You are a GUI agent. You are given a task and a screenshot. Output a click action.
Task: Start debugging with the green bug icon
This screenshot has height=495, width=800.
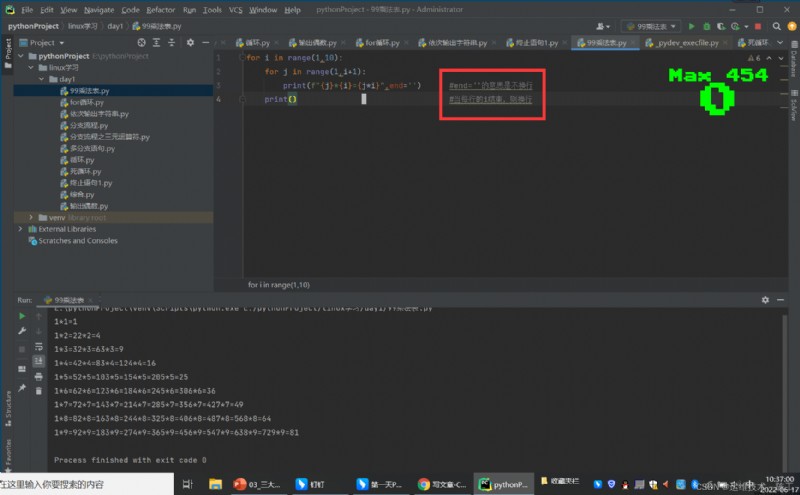[707, 26]
